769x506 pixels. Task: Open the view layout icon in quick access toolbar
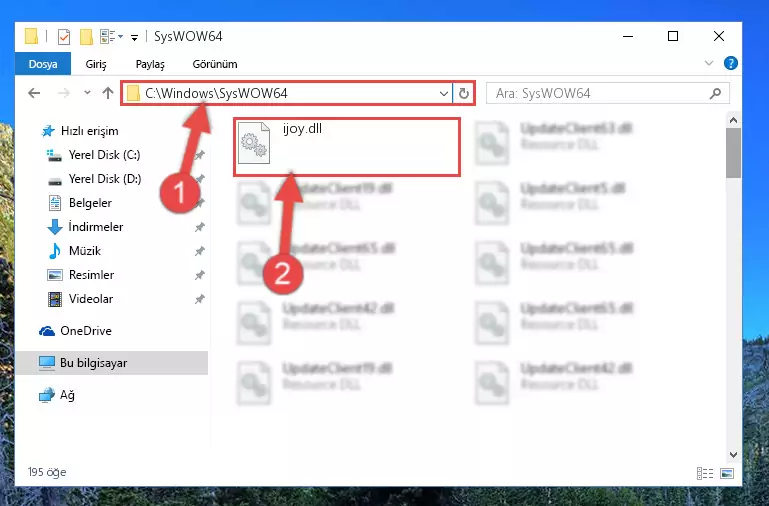coord(107,36)
